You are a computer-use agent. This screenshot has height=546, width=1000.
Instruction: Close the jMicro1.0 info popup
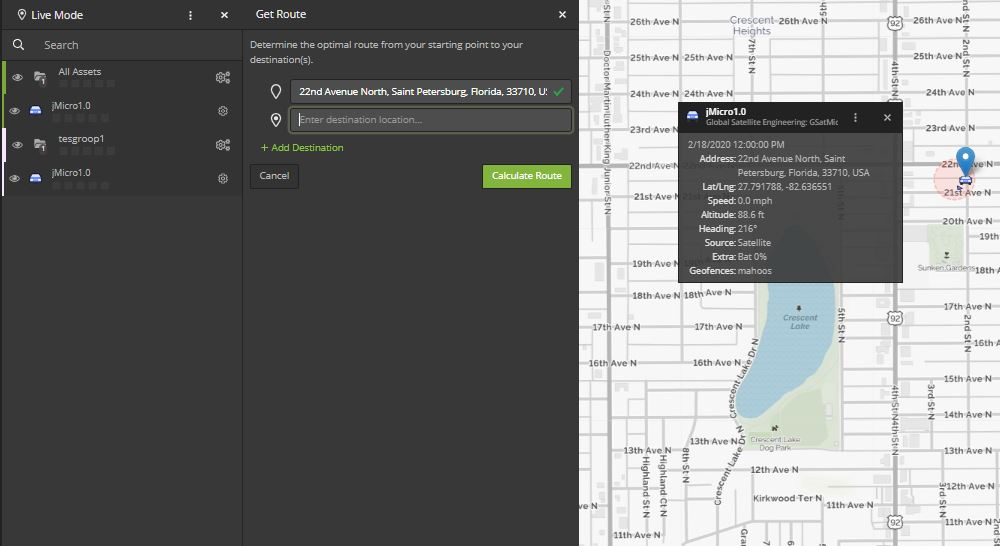point(887,117)
